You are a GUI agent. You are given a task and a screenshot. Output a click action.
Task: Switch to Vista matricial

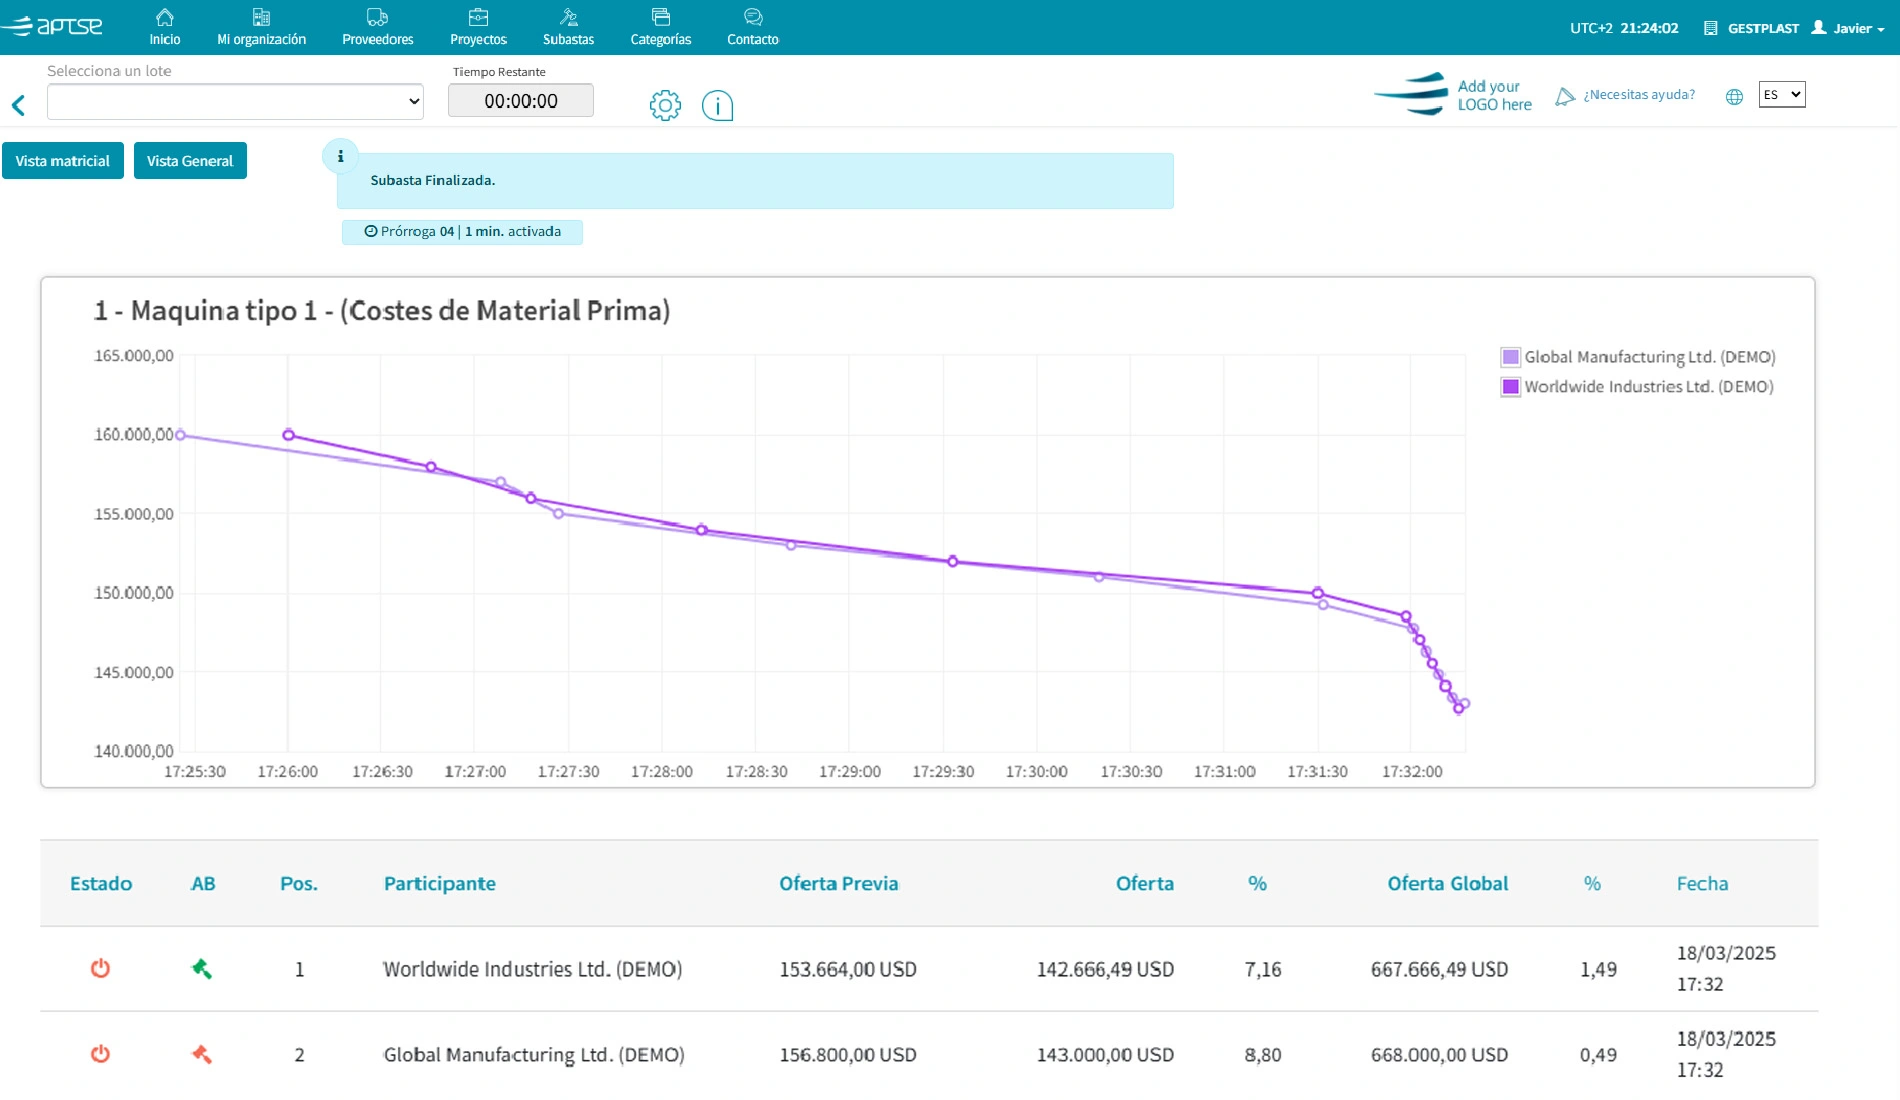[x=63, y=161]
